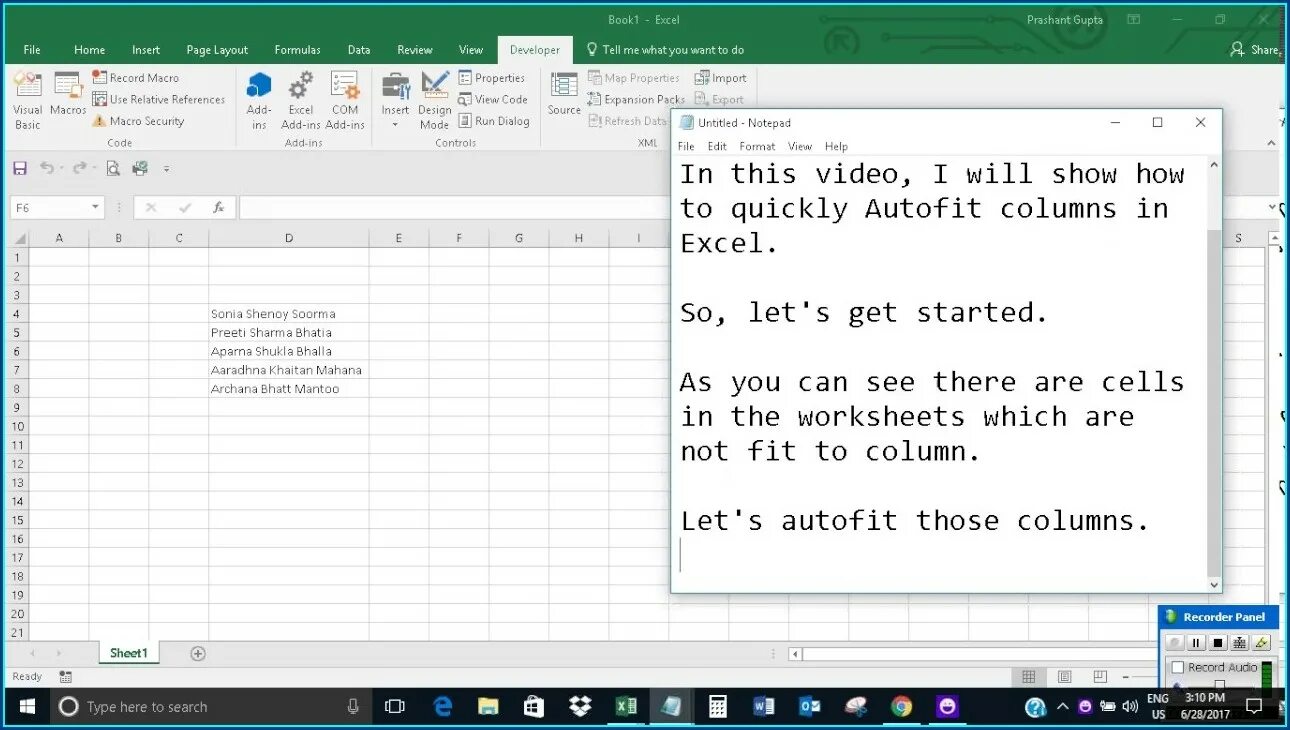Open Chrome from the taskbar
1290x730 pixels.
(902, 707)
